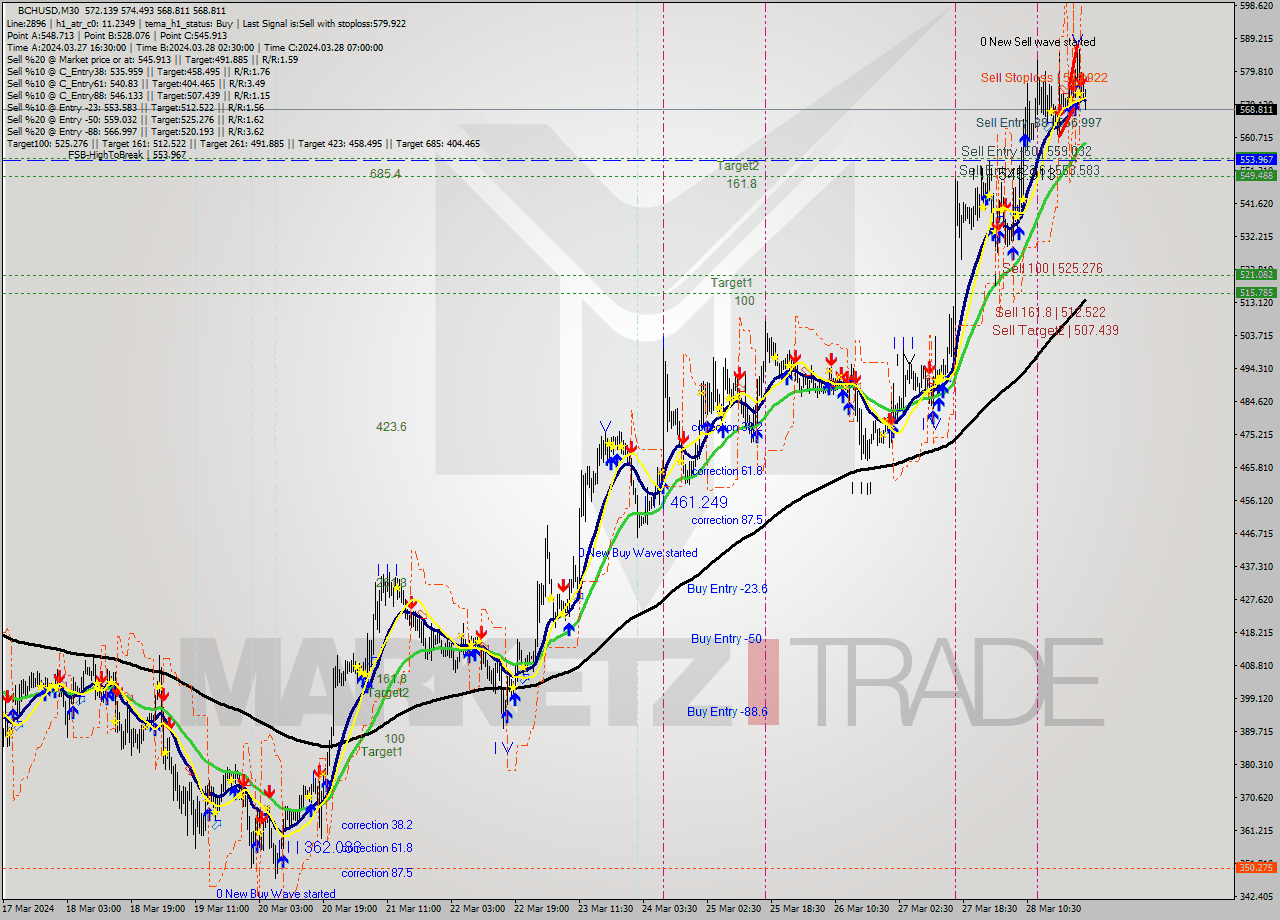
Task: Select the '24 Mar 03:30' time label
Action: [x=670, y=909]
